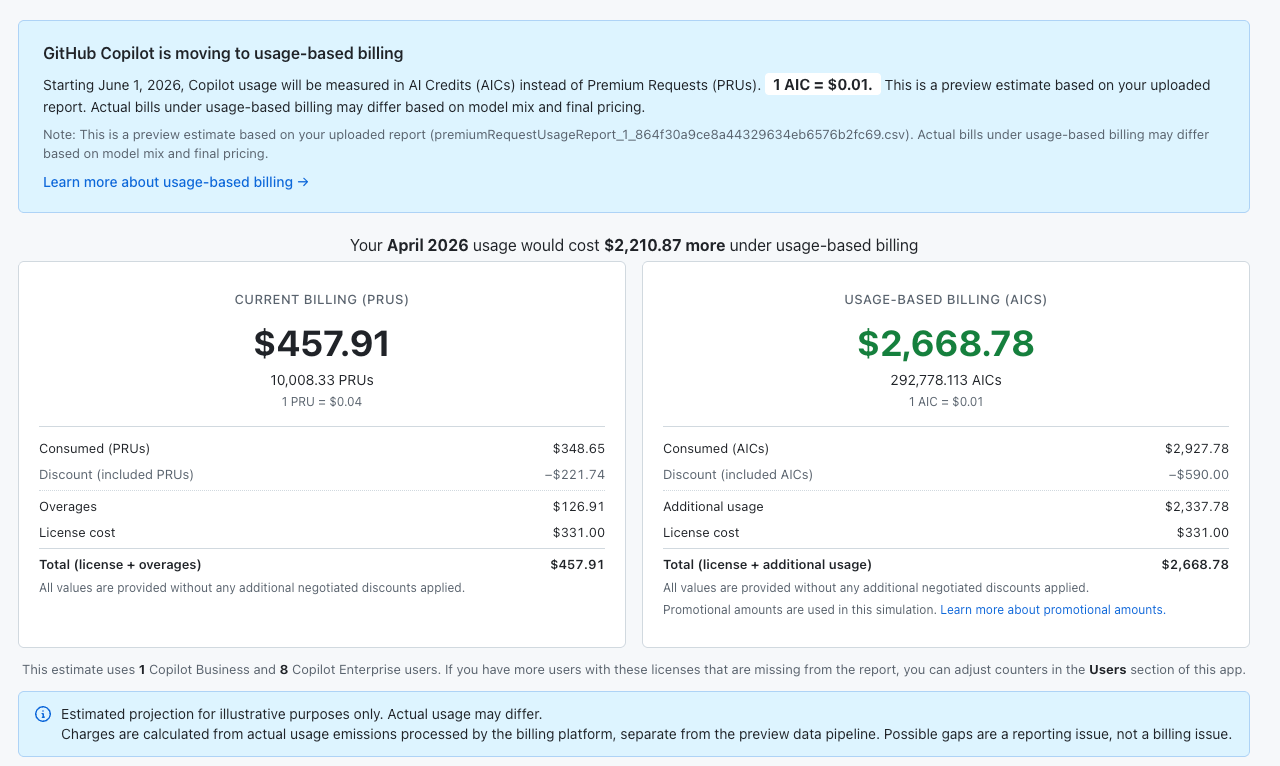Click the 'Overages' row label
Image resolution: width=1280 pixels, height=766 pixels.
tap(68, 507)
